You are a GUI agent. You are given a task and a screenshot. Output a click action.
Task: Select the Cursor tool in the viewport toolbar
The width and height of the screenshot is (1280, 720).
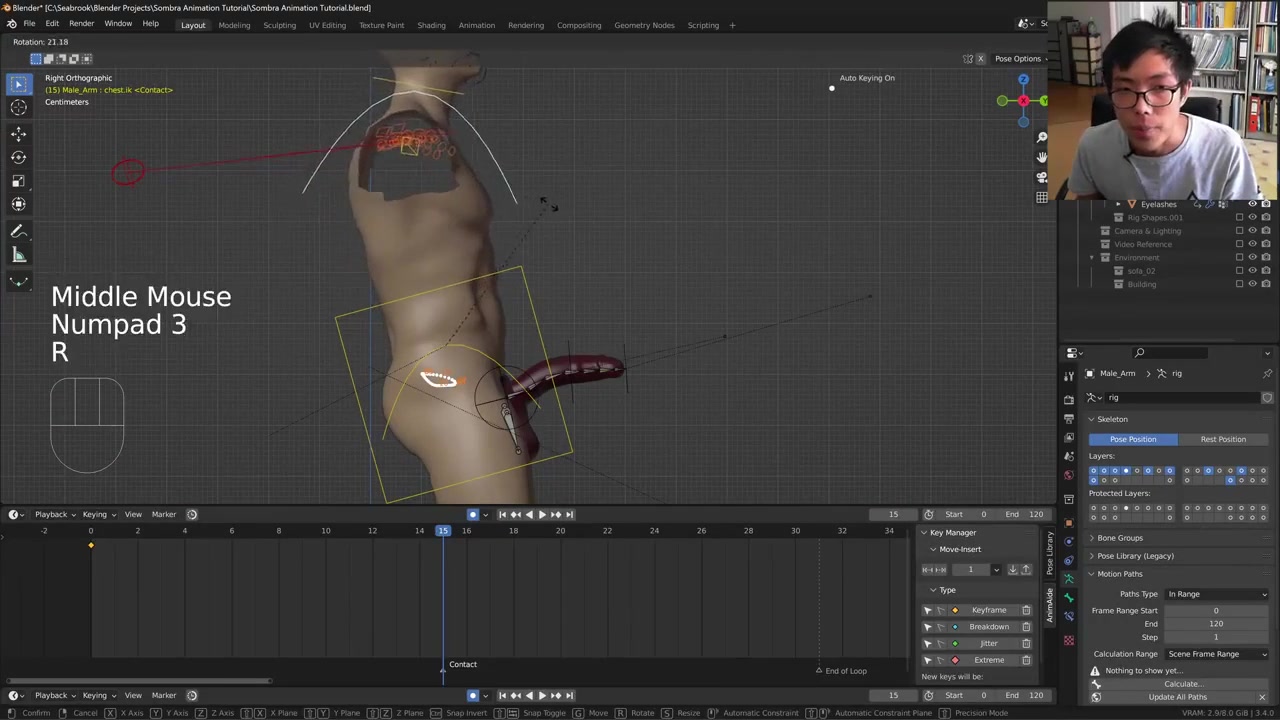(x=18, y=108)
